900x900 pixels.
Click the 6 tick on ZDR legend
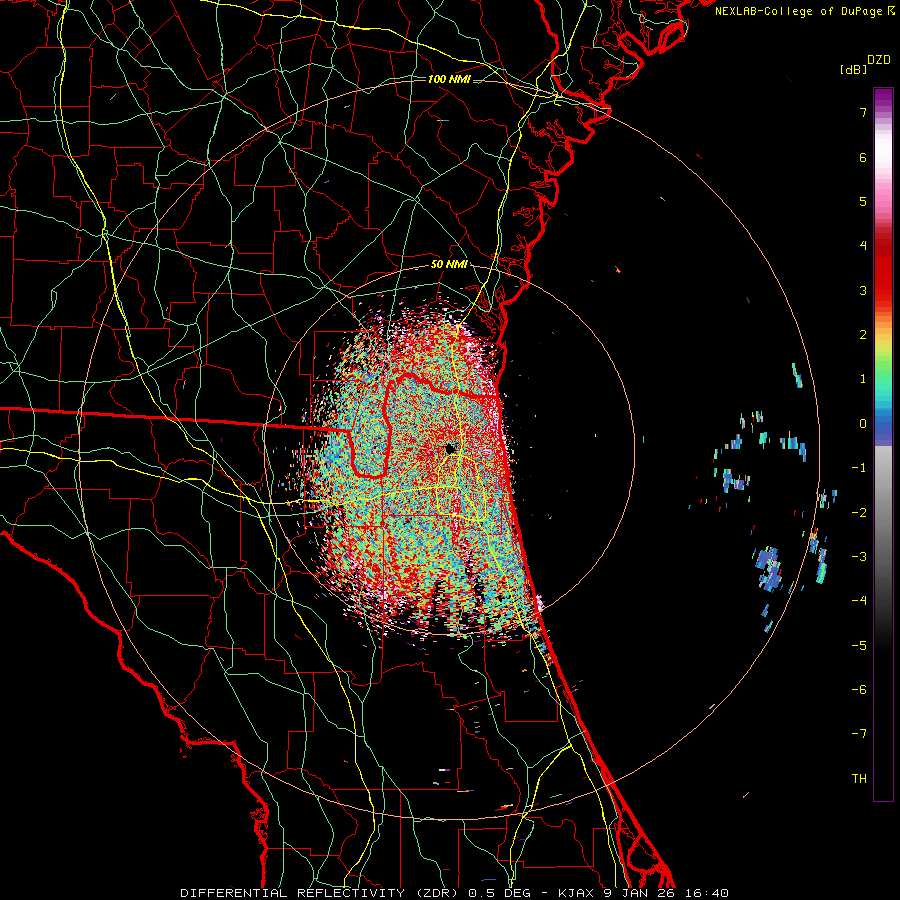[x=863, y=157]
